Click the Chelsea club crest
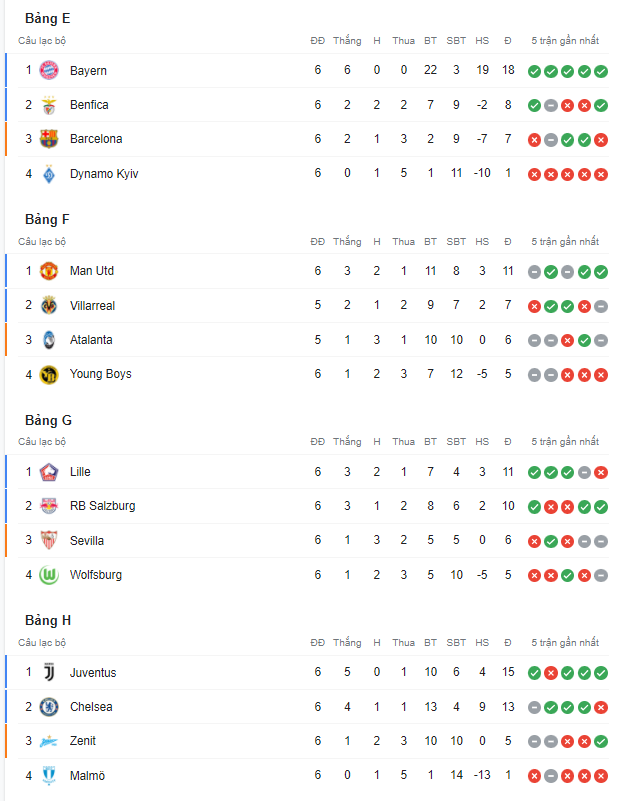The height and width of the screenshot is (801, 628). pyautogui.click(x=49, y=707)
